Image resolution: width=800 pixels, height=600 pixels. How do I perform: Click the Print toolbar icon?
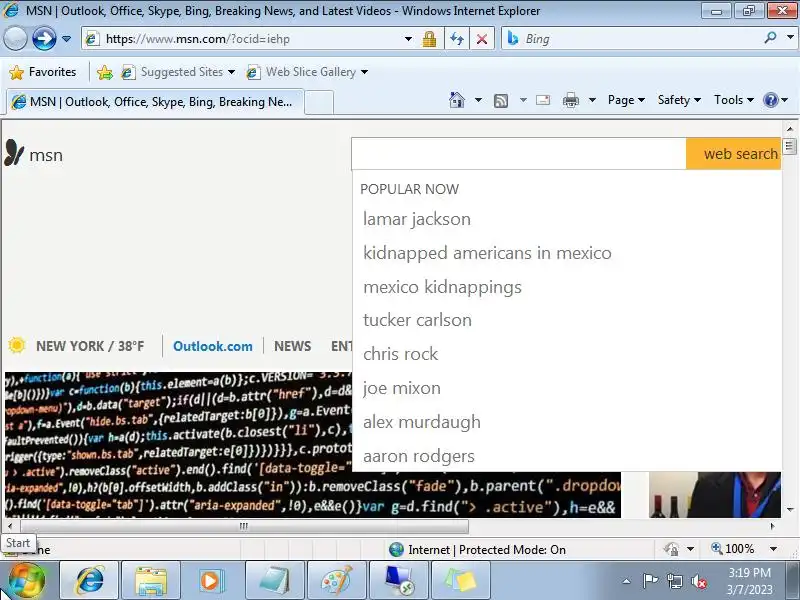[570, 100]
